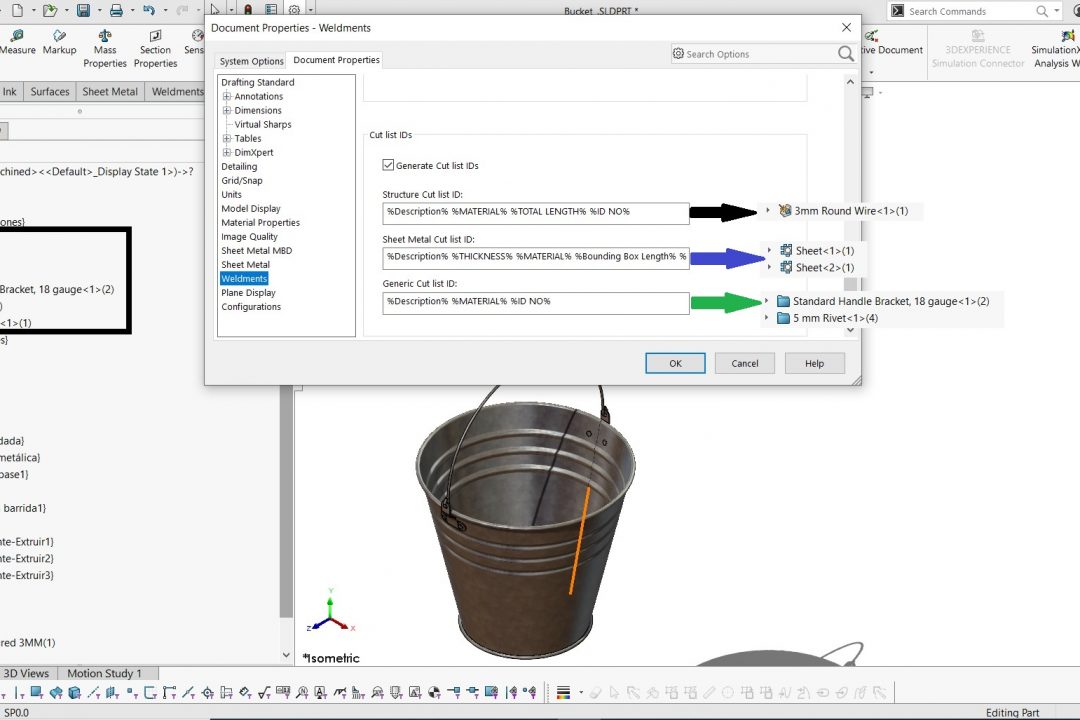The height and width of the screenshot is (720, 1080).
Task: Open the Weldments command tab
Action: pos(177,91)
